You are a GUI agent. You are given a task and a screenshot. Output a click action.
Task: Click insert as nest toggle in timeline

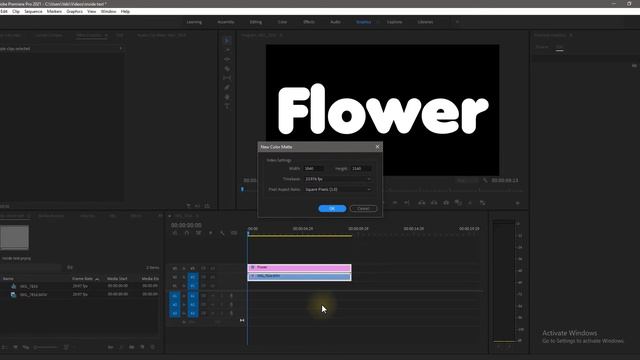175,233
